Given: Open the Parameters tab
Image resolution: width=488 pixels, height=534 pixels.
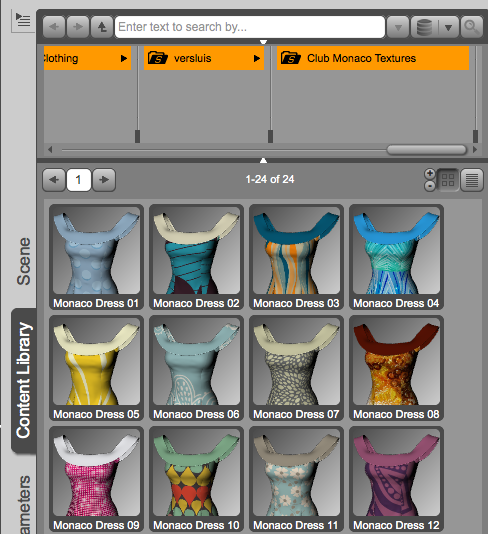Looking at the screenshot, I should tap(25, 504).
